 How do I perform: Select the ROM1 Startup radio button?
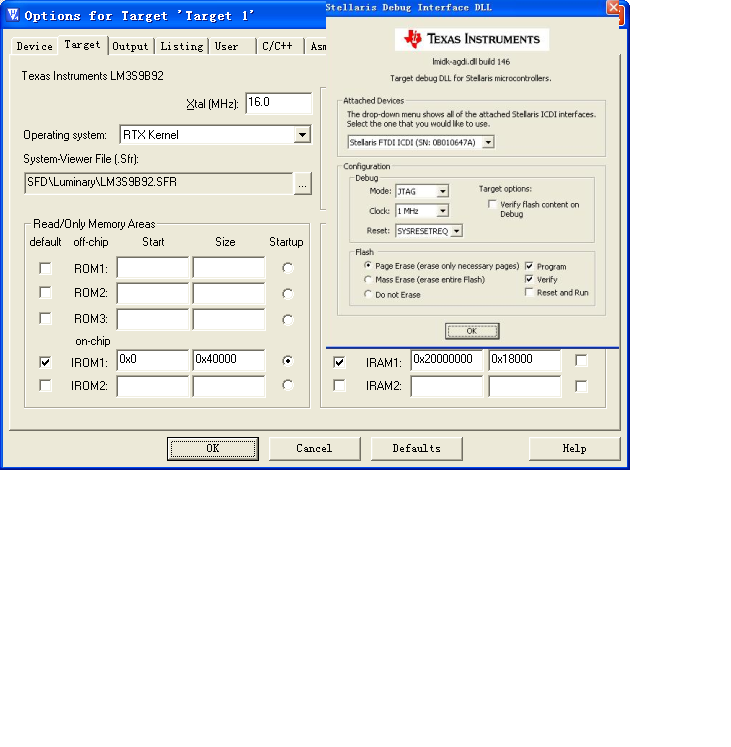tap(287, 268)
